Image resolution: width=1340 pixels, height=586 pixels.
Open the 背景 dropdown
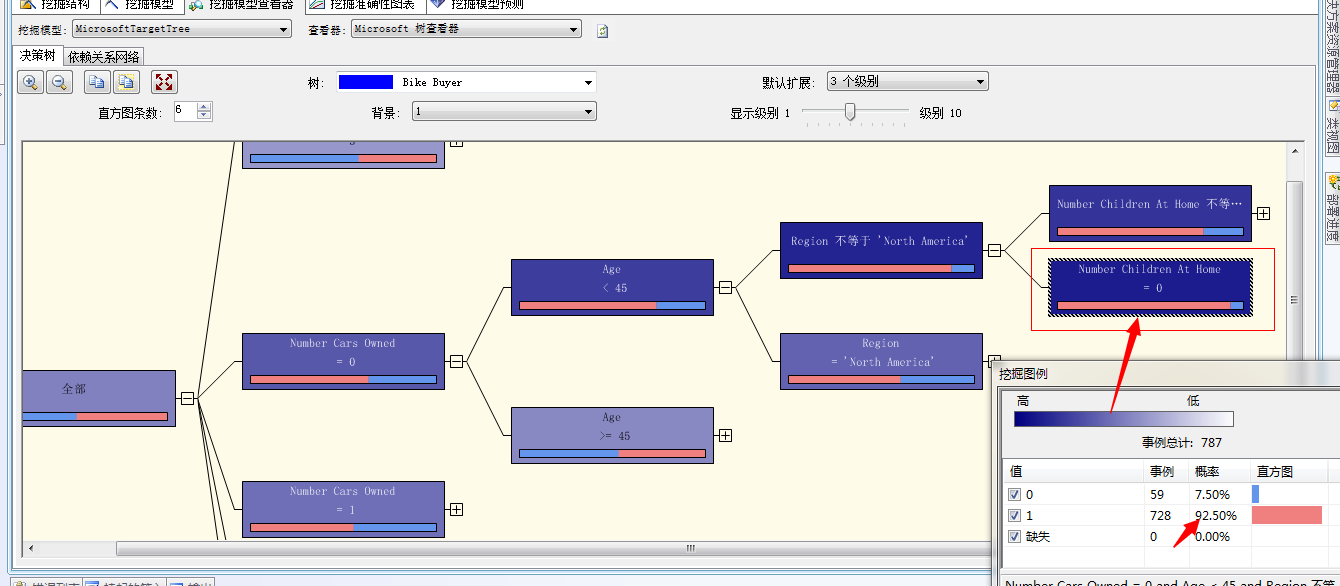505,112
